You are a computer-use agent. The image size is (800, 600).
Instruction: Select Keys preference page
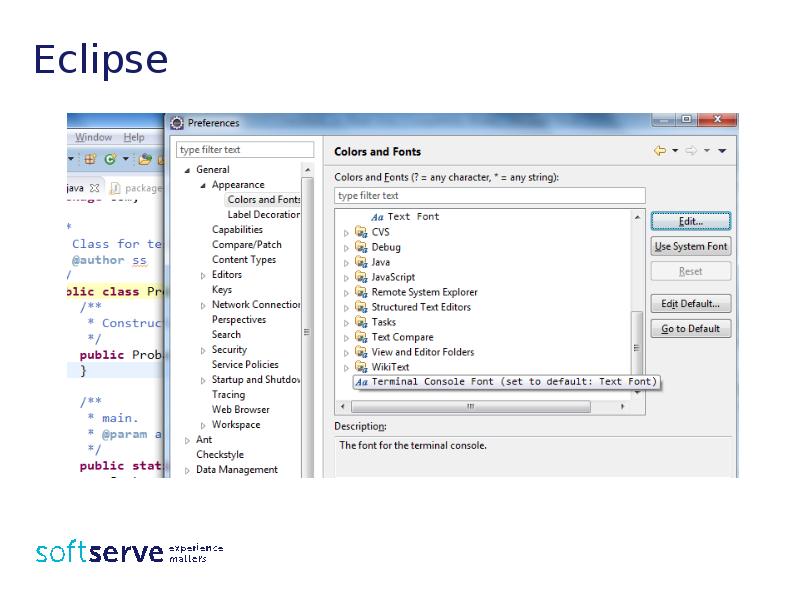pyautogui.click(x=222, y=290)
